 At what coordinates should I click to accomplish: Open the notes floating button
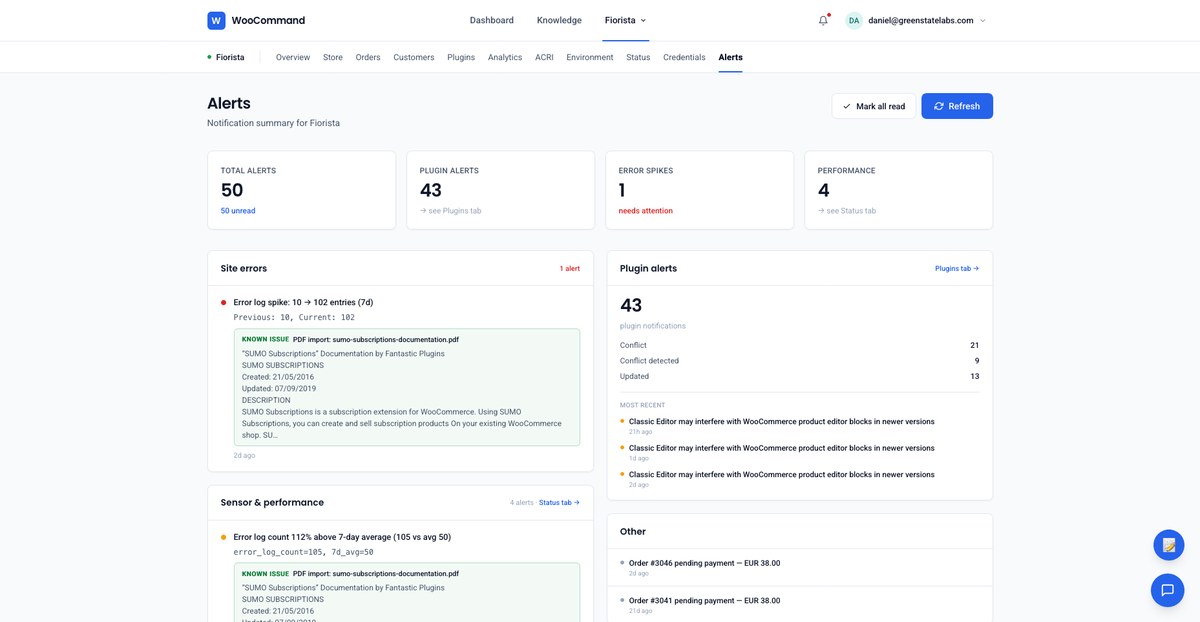pos(1168,545)
